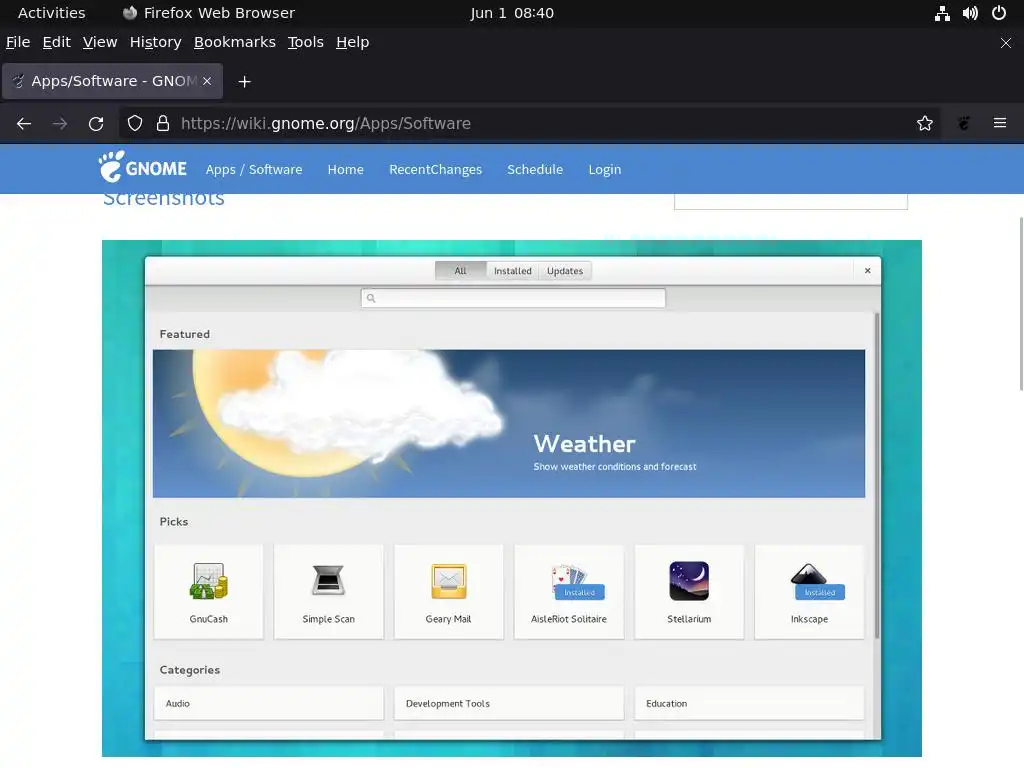This screenshot has width=1024, height=768.
Task: Click the All tab in Software screenshot
Action: coord(460,271)
